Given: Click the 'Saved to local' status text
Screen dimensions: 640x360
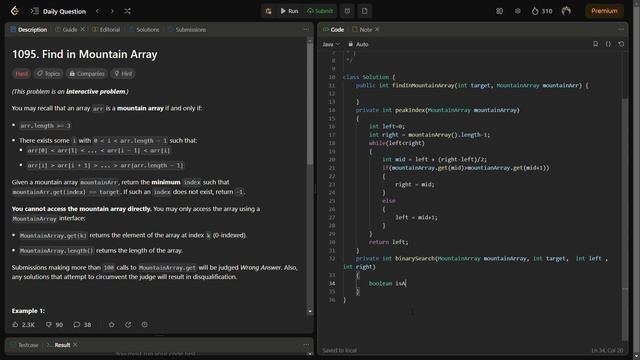Looking at the screenshot, I should 339,350.
